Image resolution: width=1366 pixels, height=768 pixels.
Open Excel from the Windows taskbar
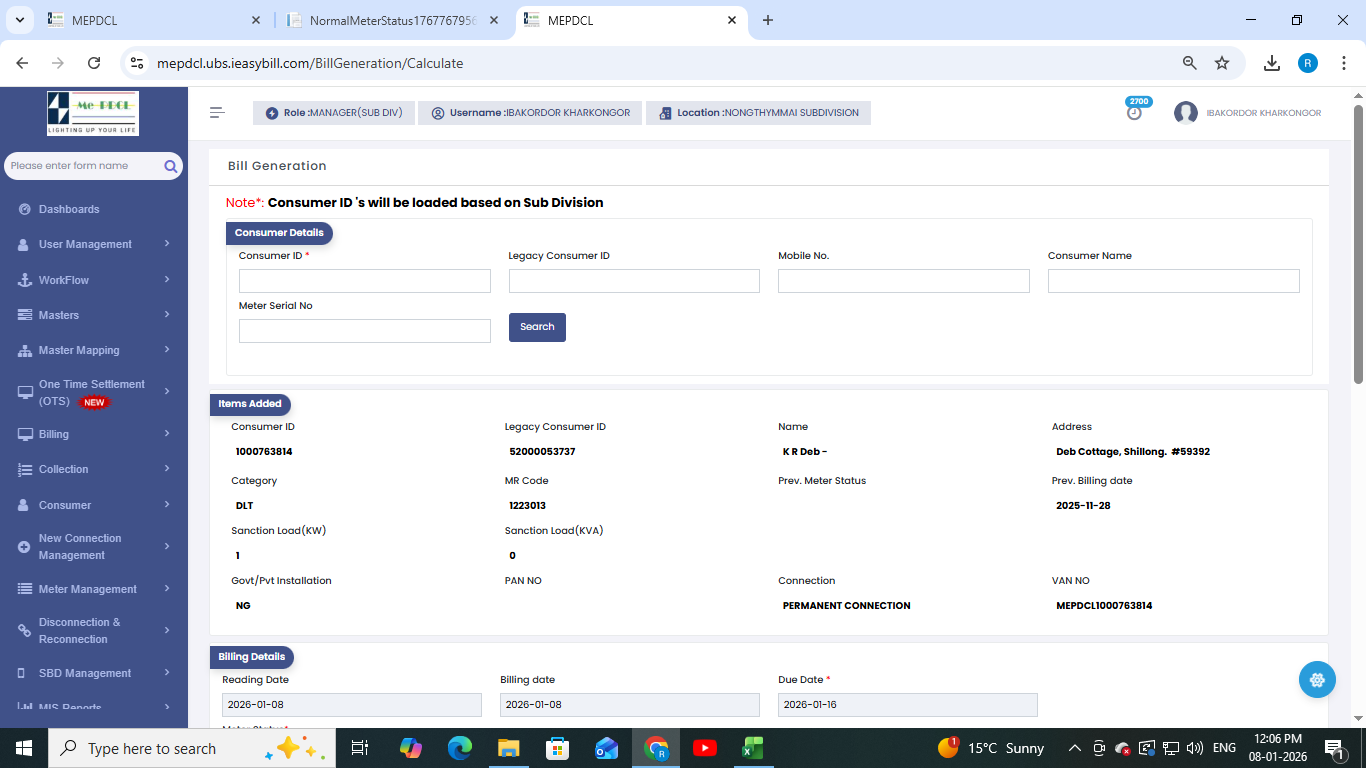(753, 748)
